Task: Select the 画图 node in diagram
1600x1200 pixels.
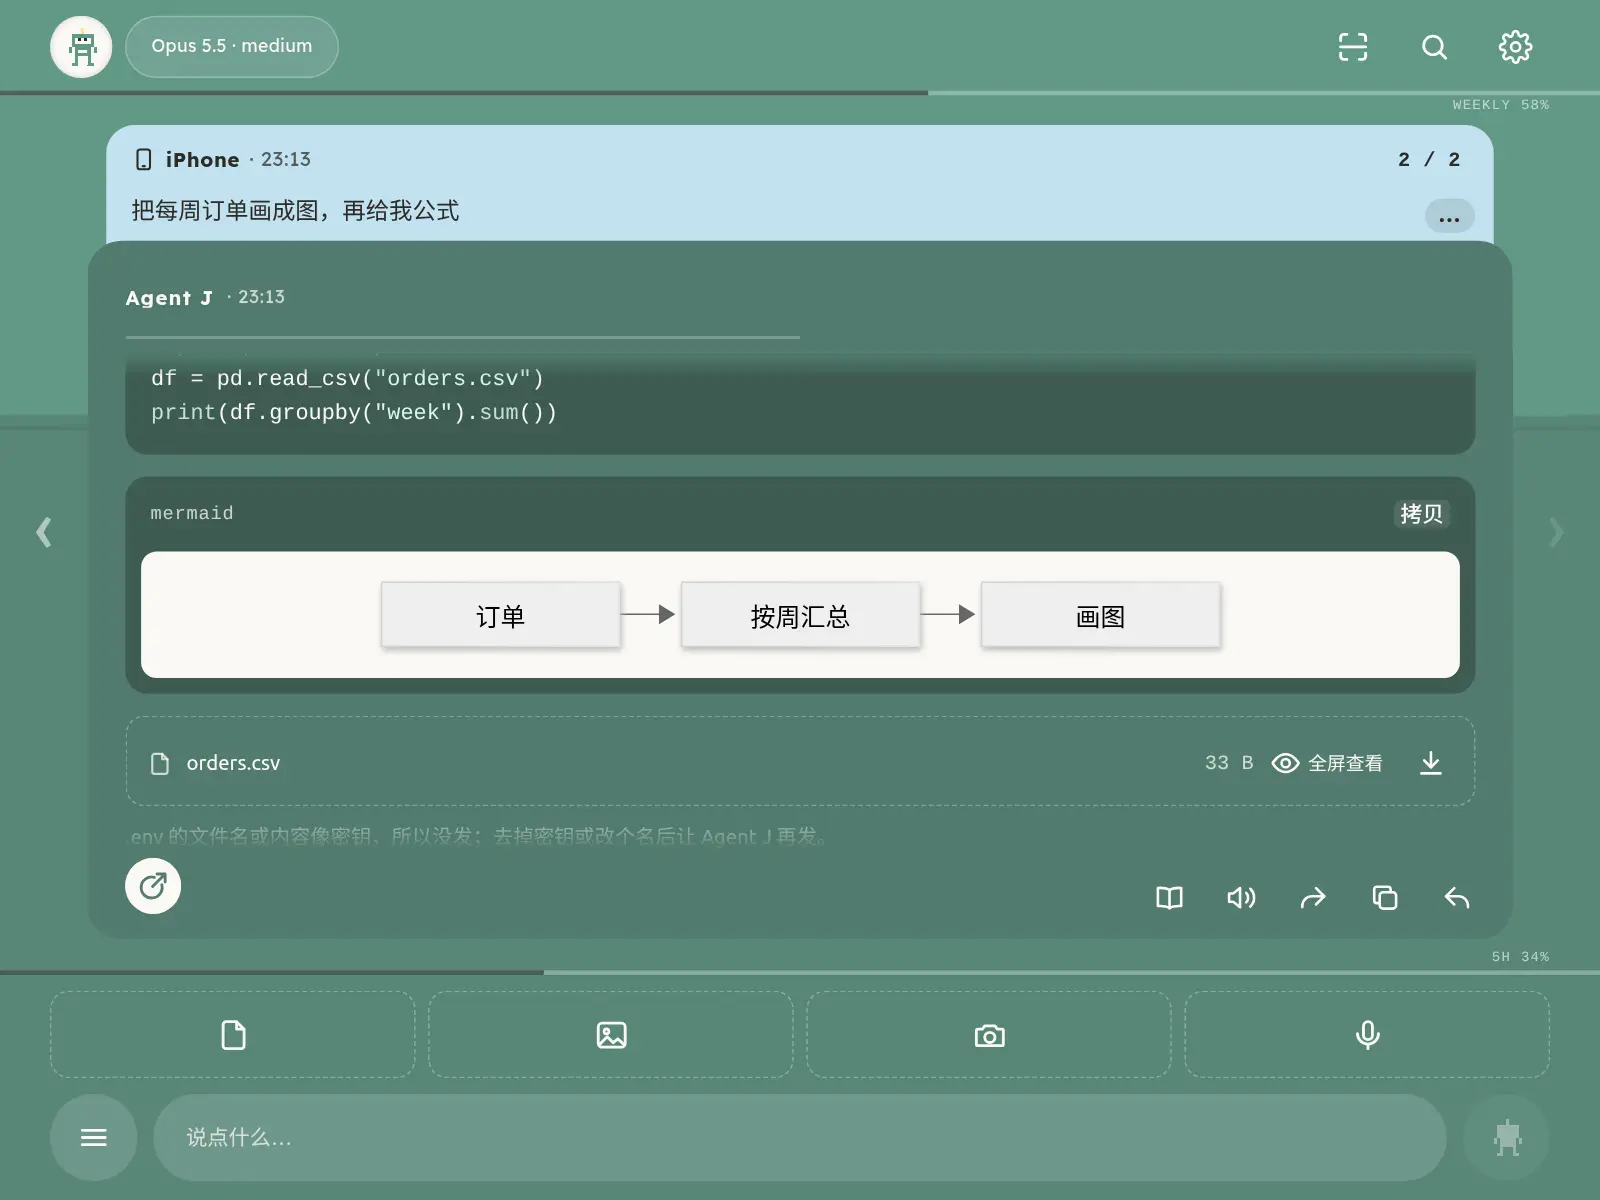Action: (1100, 616)
